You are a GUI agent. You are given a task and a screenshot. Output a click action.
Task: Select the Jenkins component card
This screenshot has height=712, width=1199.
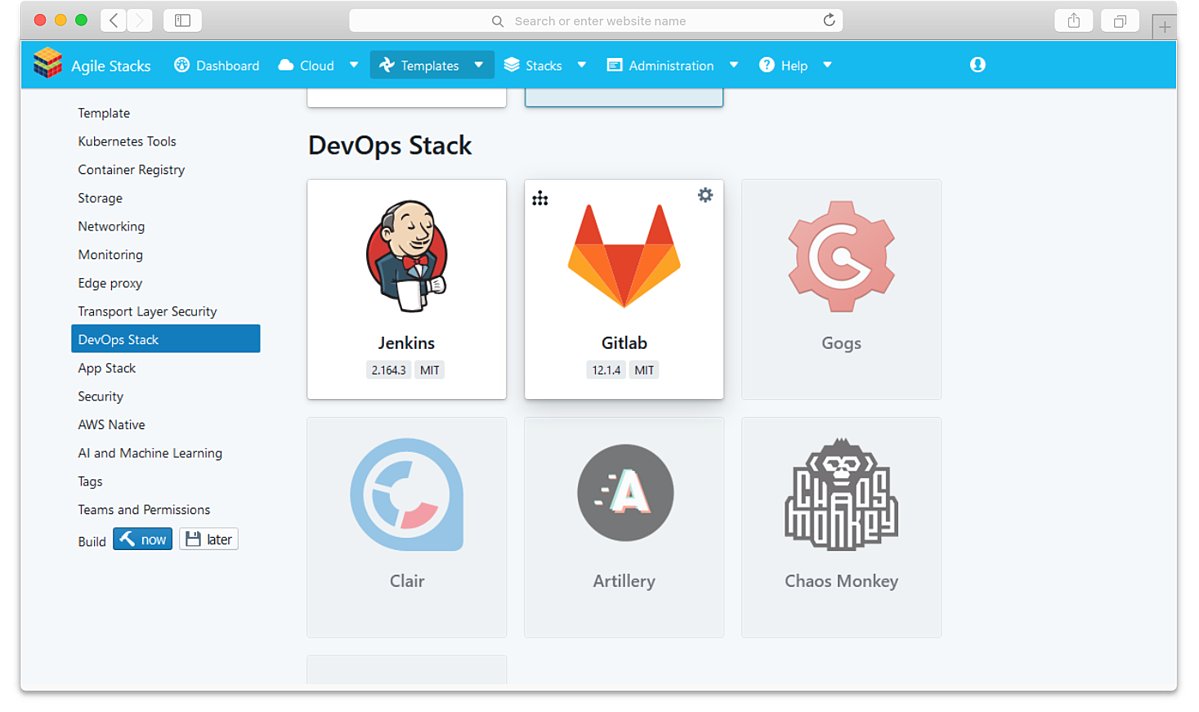(x=407, y=289)
